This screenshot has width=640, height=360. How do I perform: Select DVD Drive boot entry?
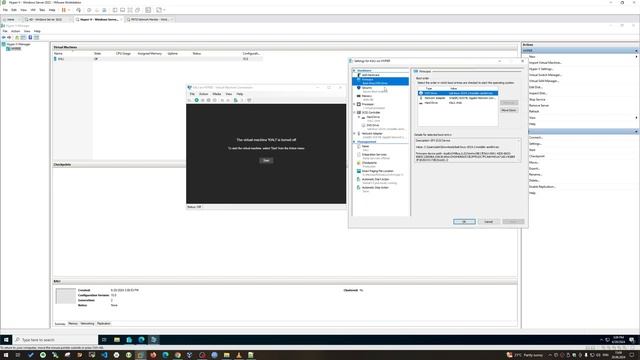(458, 93)
